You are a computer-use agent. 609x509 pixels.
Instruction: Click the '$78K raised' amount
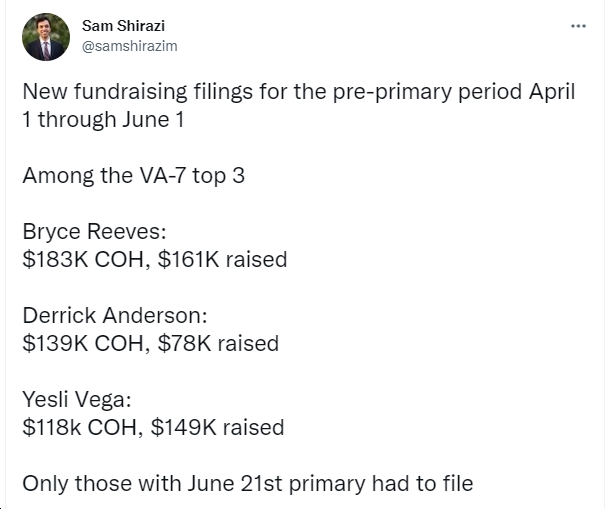coord(218,343)
